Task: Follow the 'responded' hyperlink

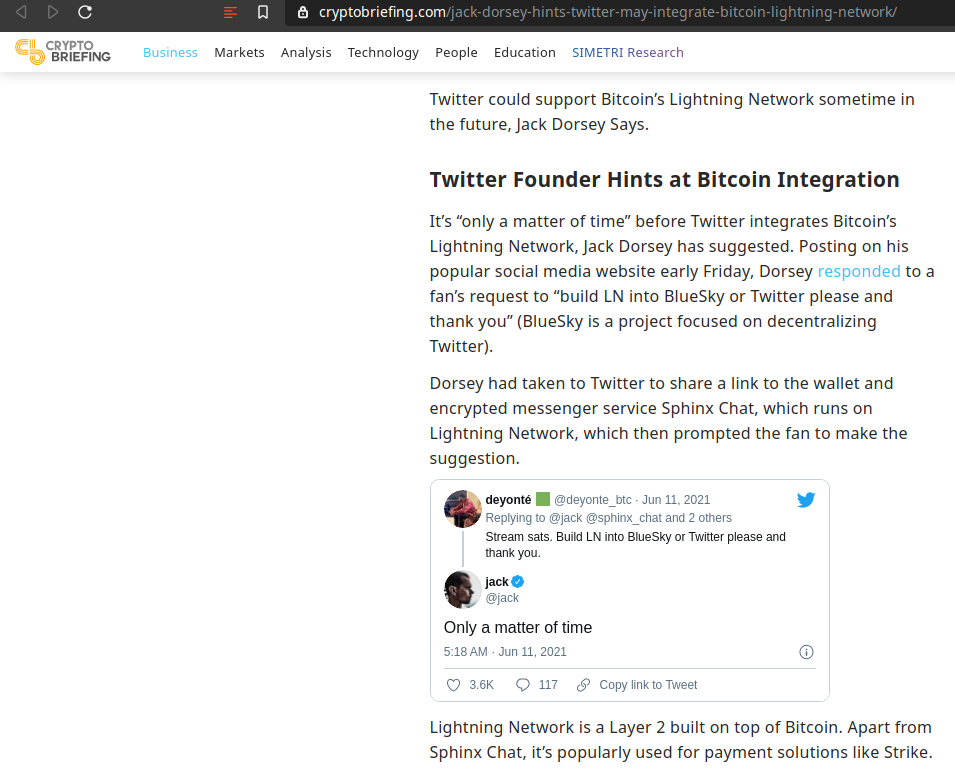Action: 859,272
